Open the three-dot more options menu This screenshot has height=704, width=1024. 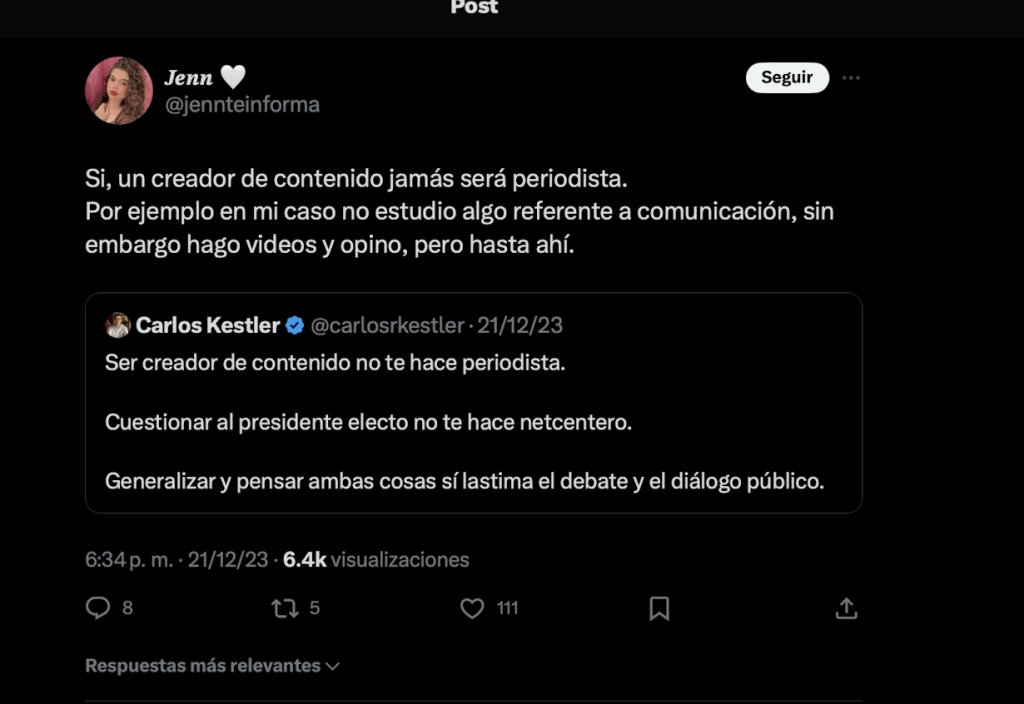pyautogui.click(x=851, y=78)
